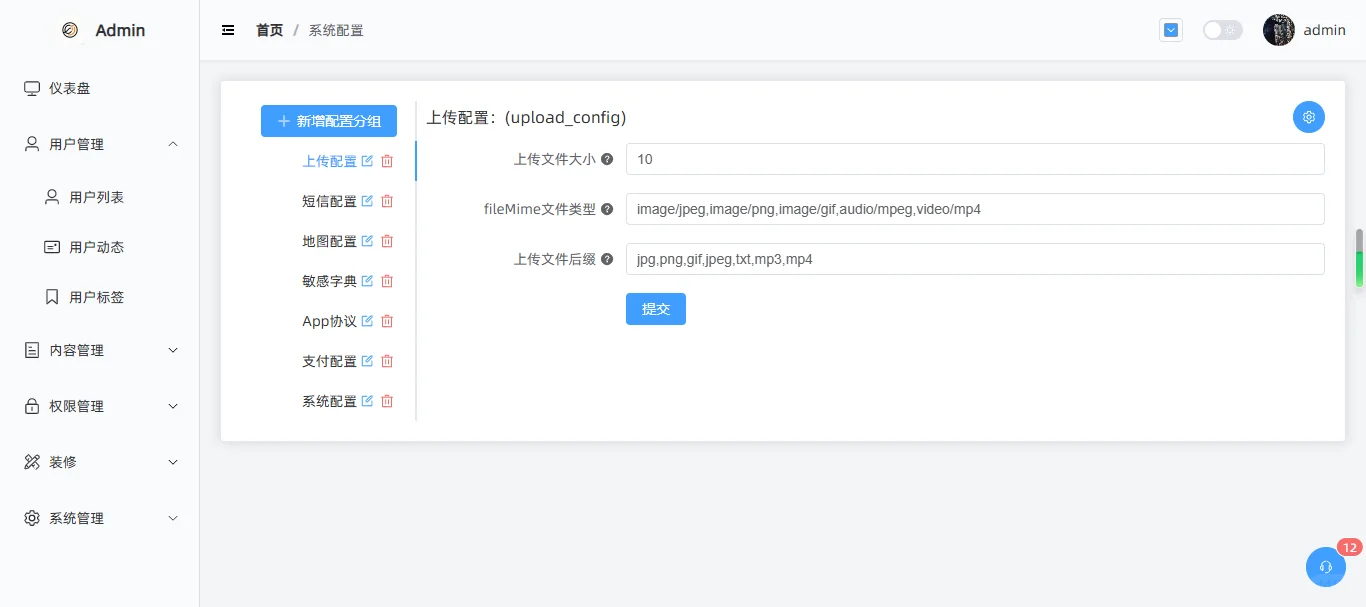This screenshot has height=607, width=1366.
Task: Open the customer service icon at bottom right
Action: click(1325, 567)
